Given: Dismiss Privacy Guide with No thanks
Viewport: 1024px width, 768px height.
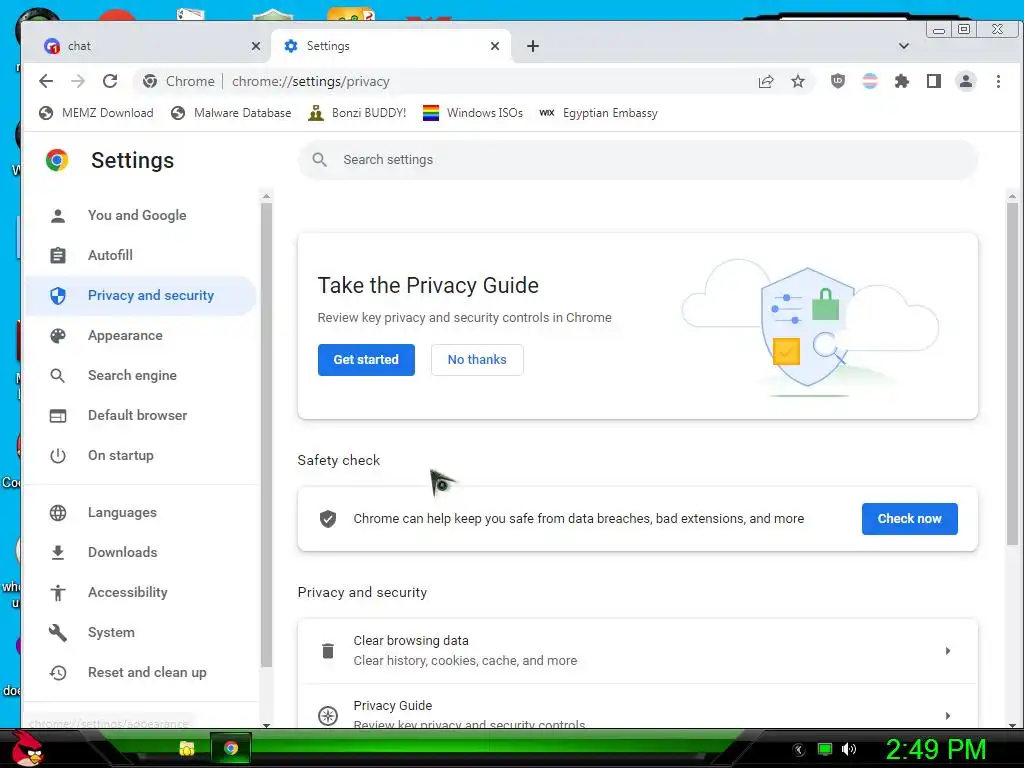Looking at the screenshot, I should [477, 360].
